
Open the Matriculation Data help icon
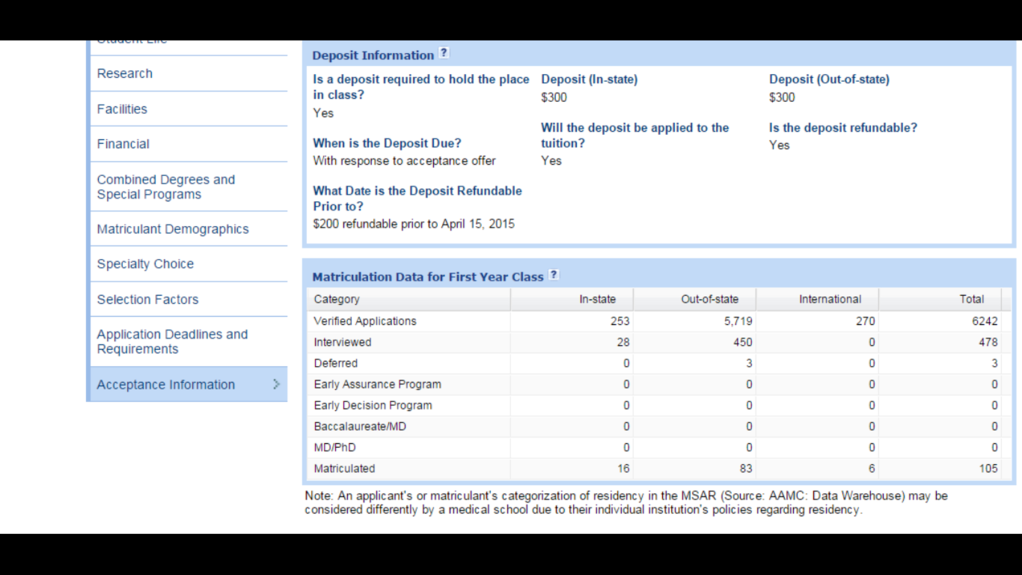[x=553, y=275]
